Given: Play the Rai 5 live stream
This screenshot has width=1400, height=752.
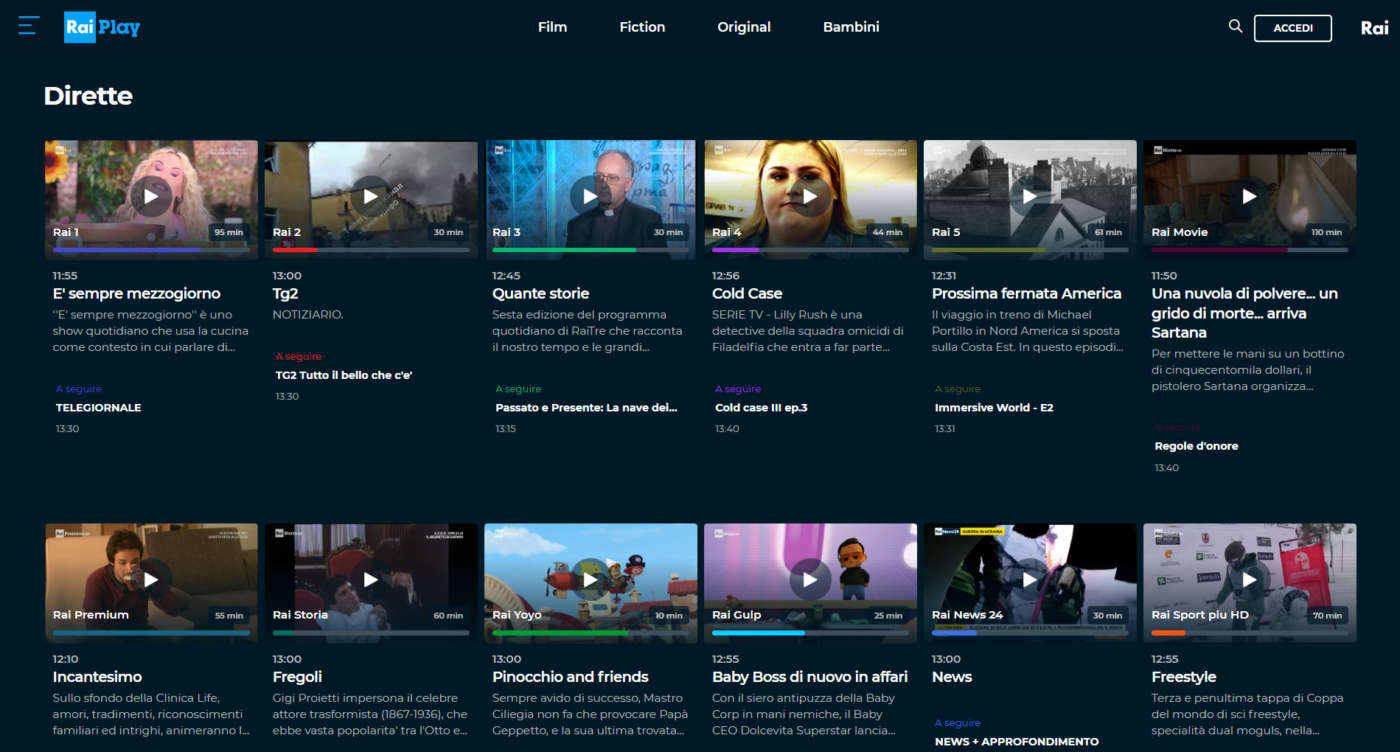Looking at the screenshot, I should [x=1030, y=196].
